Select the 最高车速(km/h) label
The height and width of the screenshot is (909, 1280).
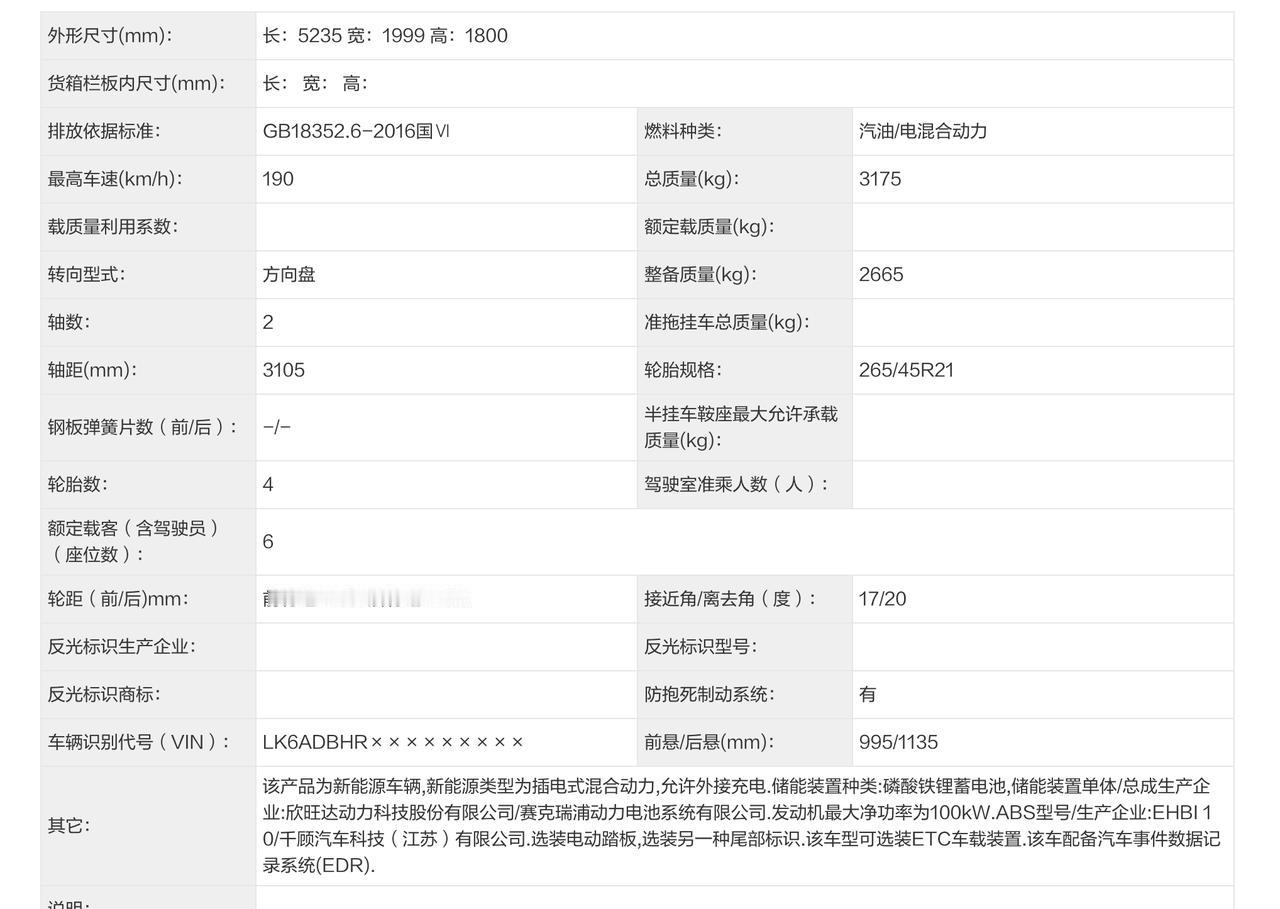(x=115, y=179)
